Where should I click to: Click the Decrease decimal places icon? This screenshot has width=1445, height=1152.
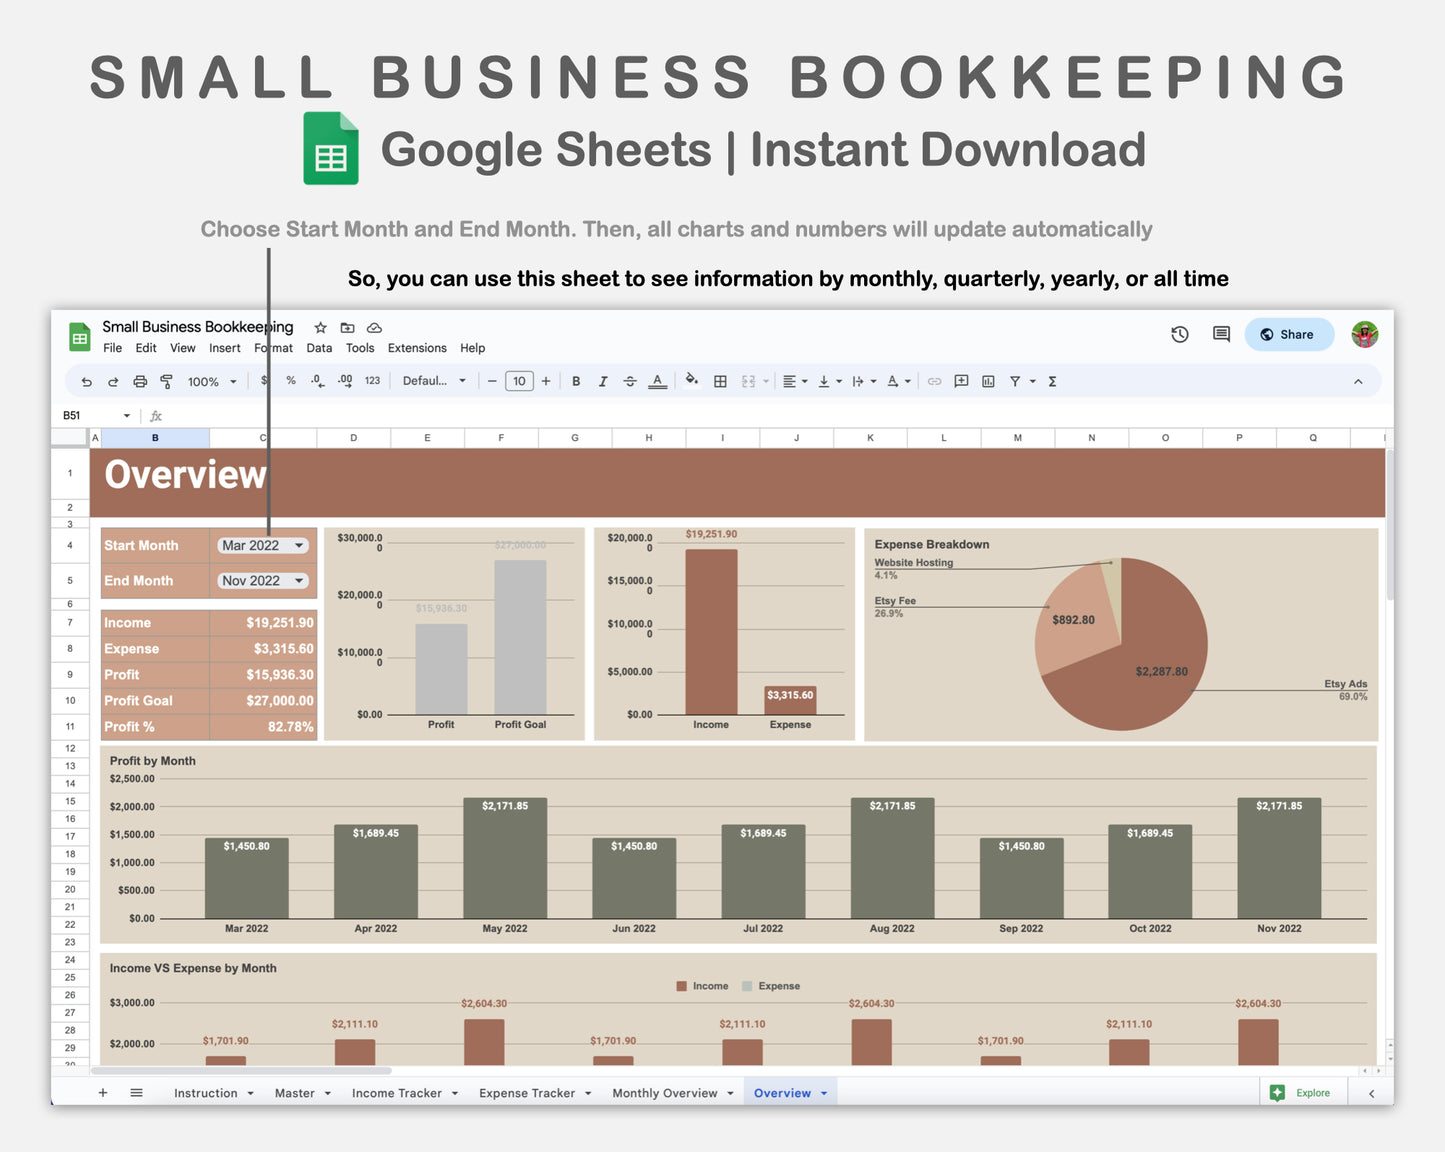coord(317,381)
